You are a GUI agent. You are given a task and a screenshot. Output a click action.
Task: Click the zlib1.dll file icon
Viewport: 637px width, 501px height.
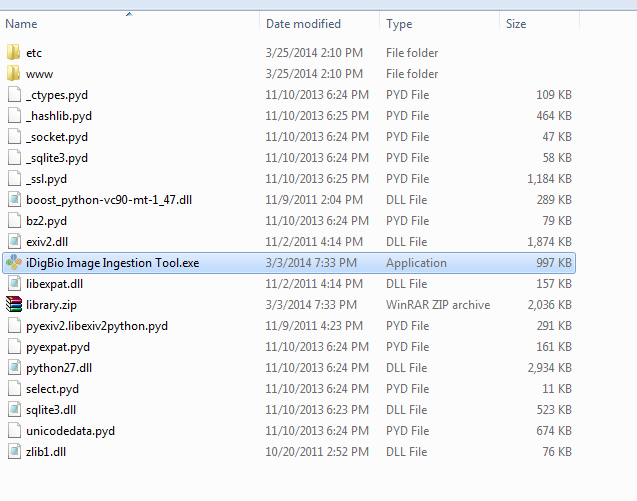[13, 452]
